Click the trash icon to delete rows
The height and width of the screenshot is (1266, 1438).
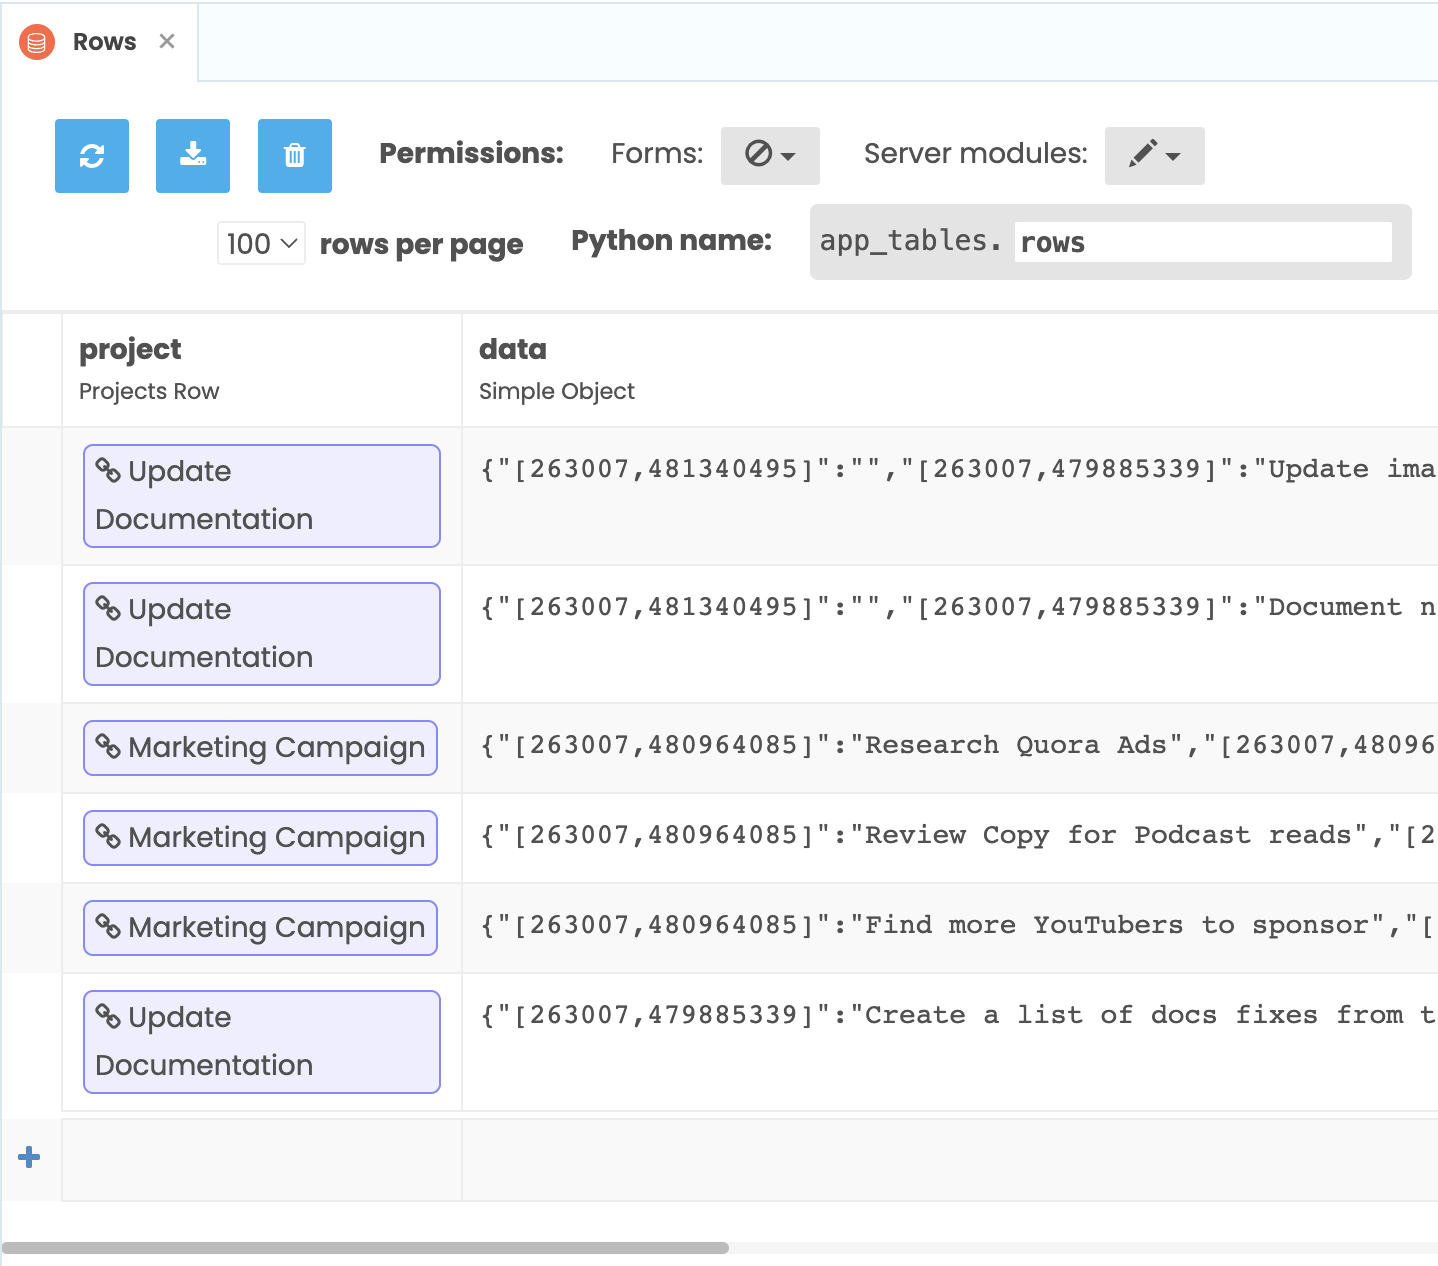(x=294, y=156)
